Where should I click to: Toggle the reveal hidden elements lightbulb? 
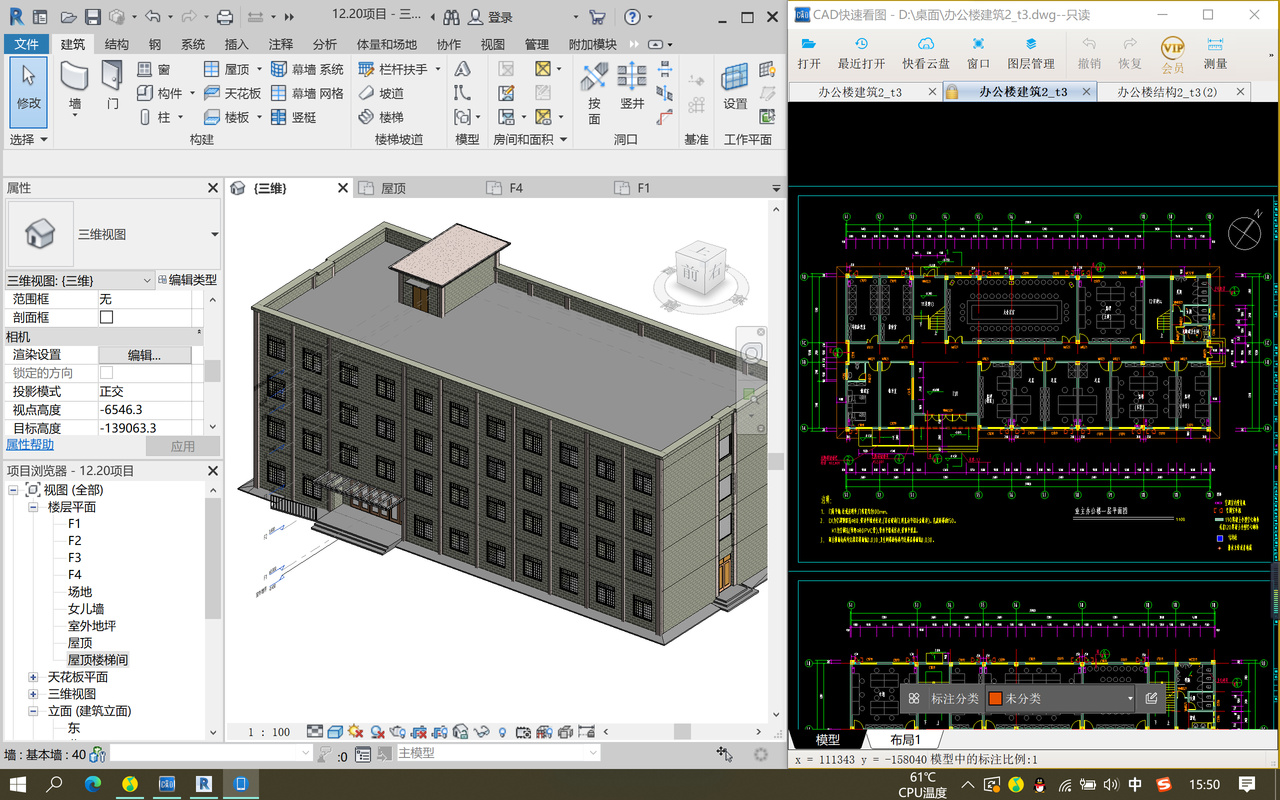click(x=502, y=733)
